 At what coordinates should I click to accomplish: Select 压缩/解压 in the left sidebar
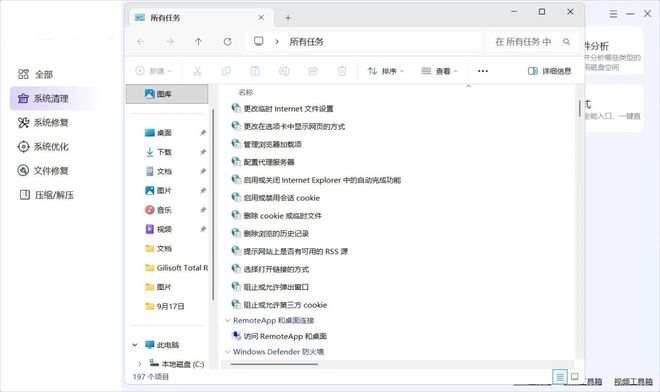tap(46, 195)
